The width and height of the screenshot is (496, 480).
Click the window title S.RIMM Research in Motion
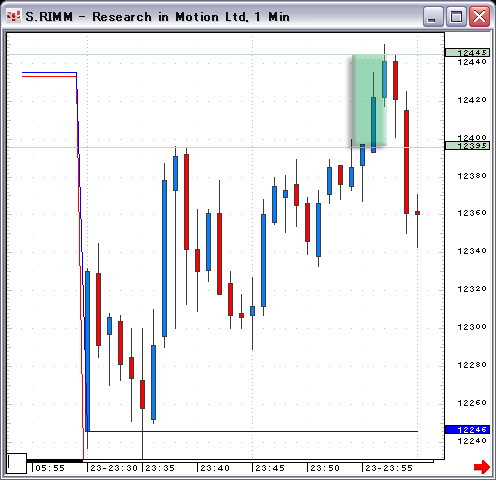coord(157,17)
